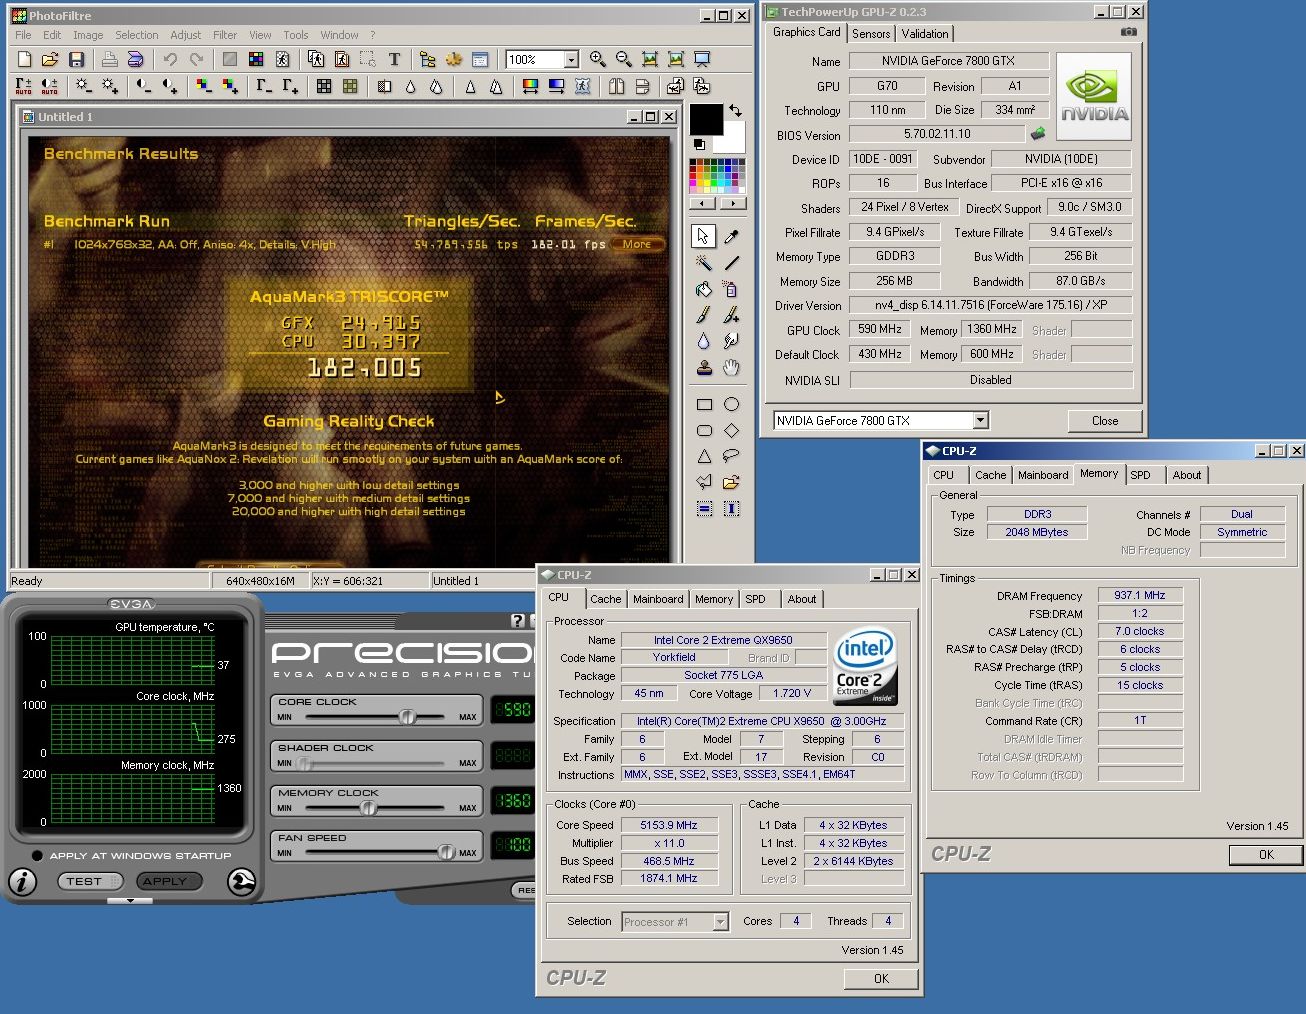Screen dimensions: 1306x1014
Task: Click palette scroll right arrow
Action: tap(733, 203)
